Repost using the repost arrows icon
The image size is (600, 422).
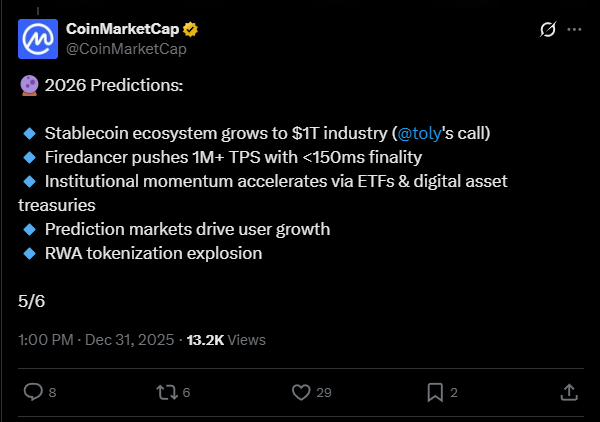point(167,392)
